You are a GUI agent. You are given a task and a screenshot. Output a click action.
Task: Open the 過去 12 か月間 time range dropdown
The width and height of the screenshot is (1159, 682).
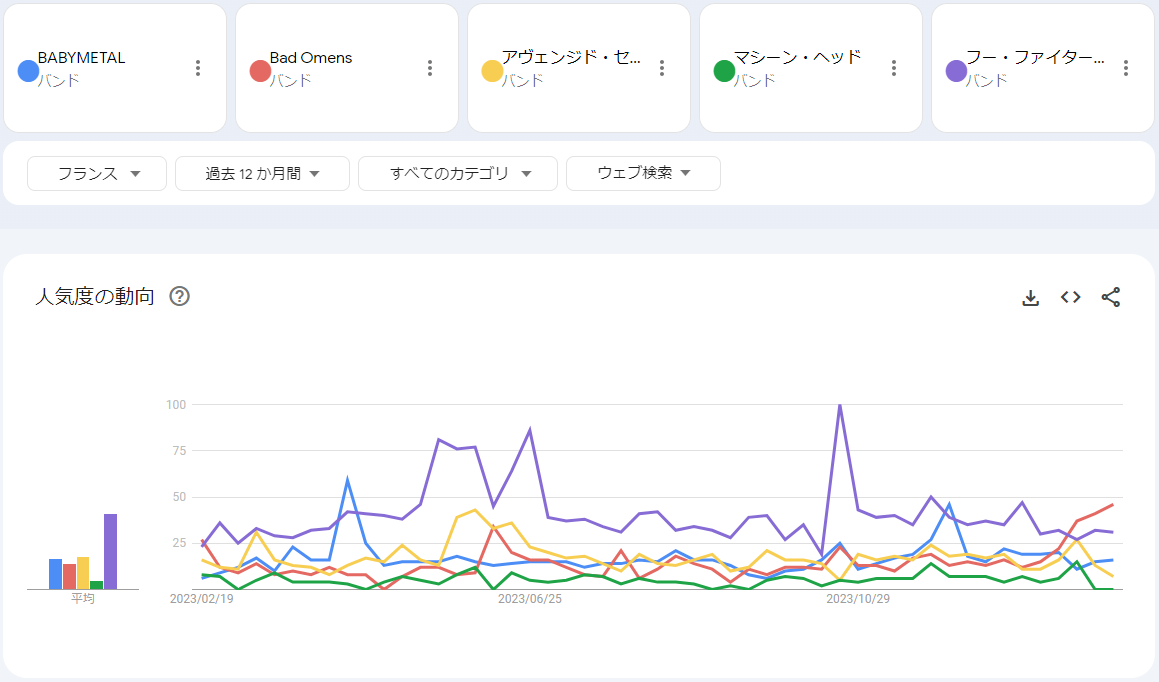262,174
